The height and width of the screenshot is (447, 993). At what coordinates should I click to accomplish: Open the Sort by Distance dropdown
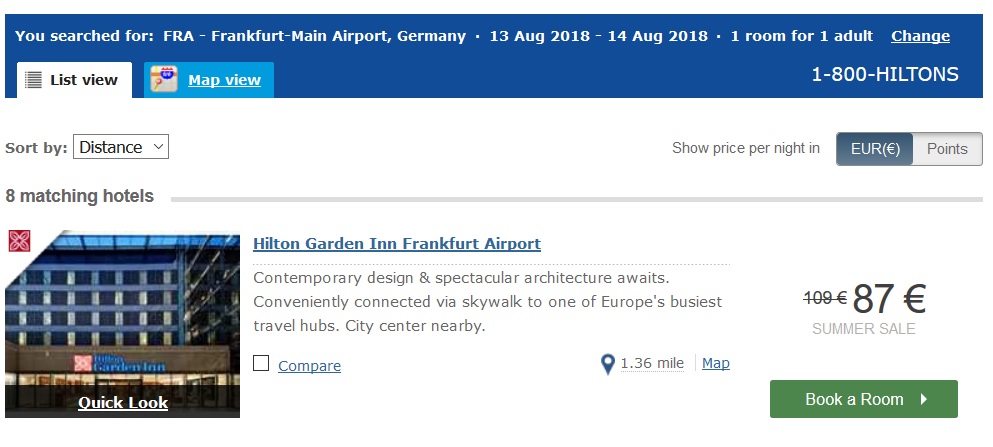(x=121, y=147)
